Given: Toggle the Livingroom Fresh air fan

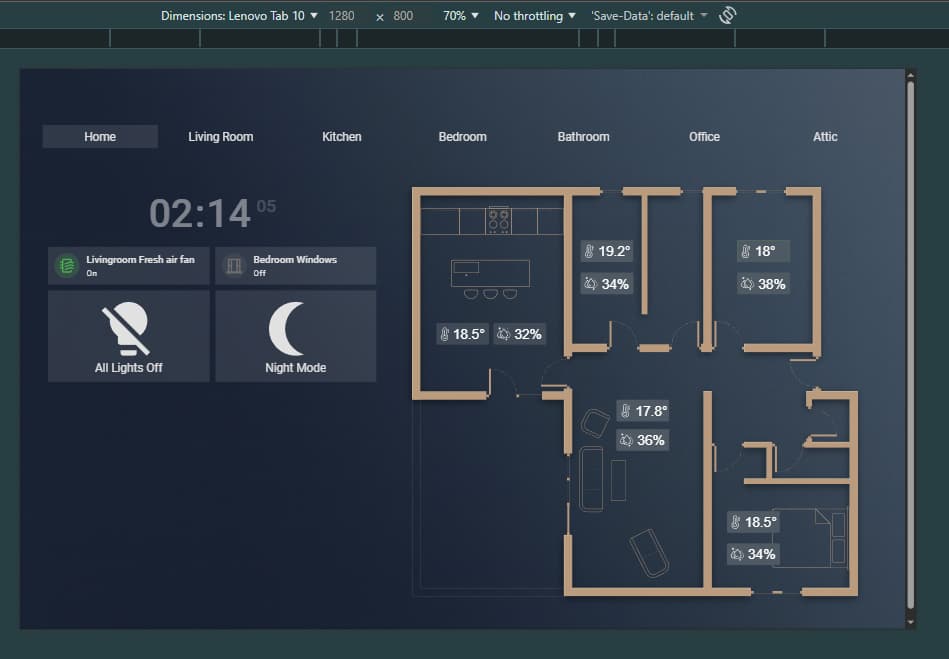Looking at the screenshot, I should pyautogui.click(x=129, y=266).
